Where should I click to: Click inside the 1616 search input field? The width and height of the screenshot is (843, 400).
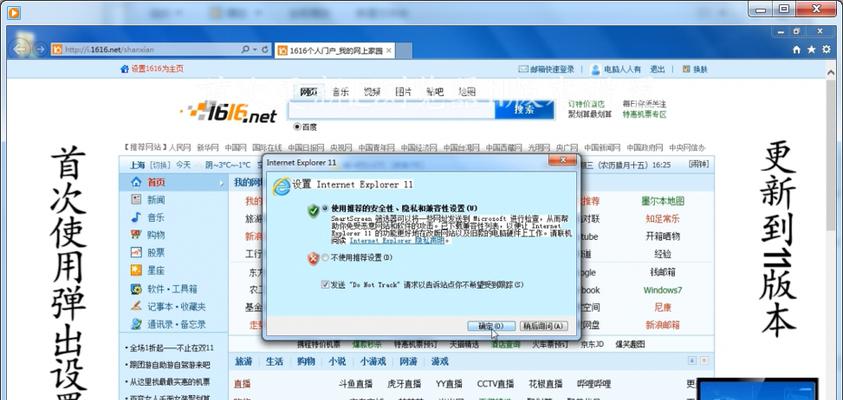coord(391,110)
